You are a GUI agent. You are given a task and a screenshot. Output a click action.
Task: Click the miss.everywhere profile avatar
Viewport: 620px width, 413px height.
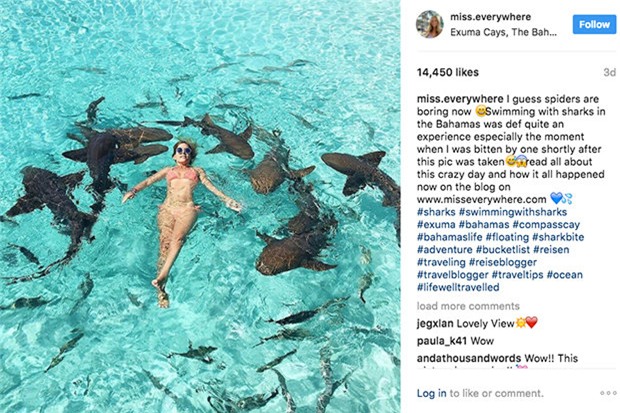(429, 24)
